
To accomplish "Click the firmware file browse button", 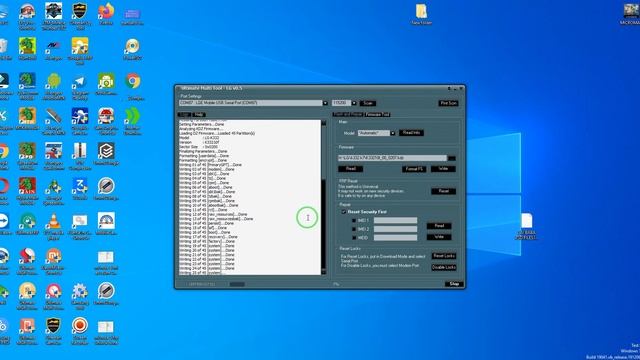I will coord(451,158).
